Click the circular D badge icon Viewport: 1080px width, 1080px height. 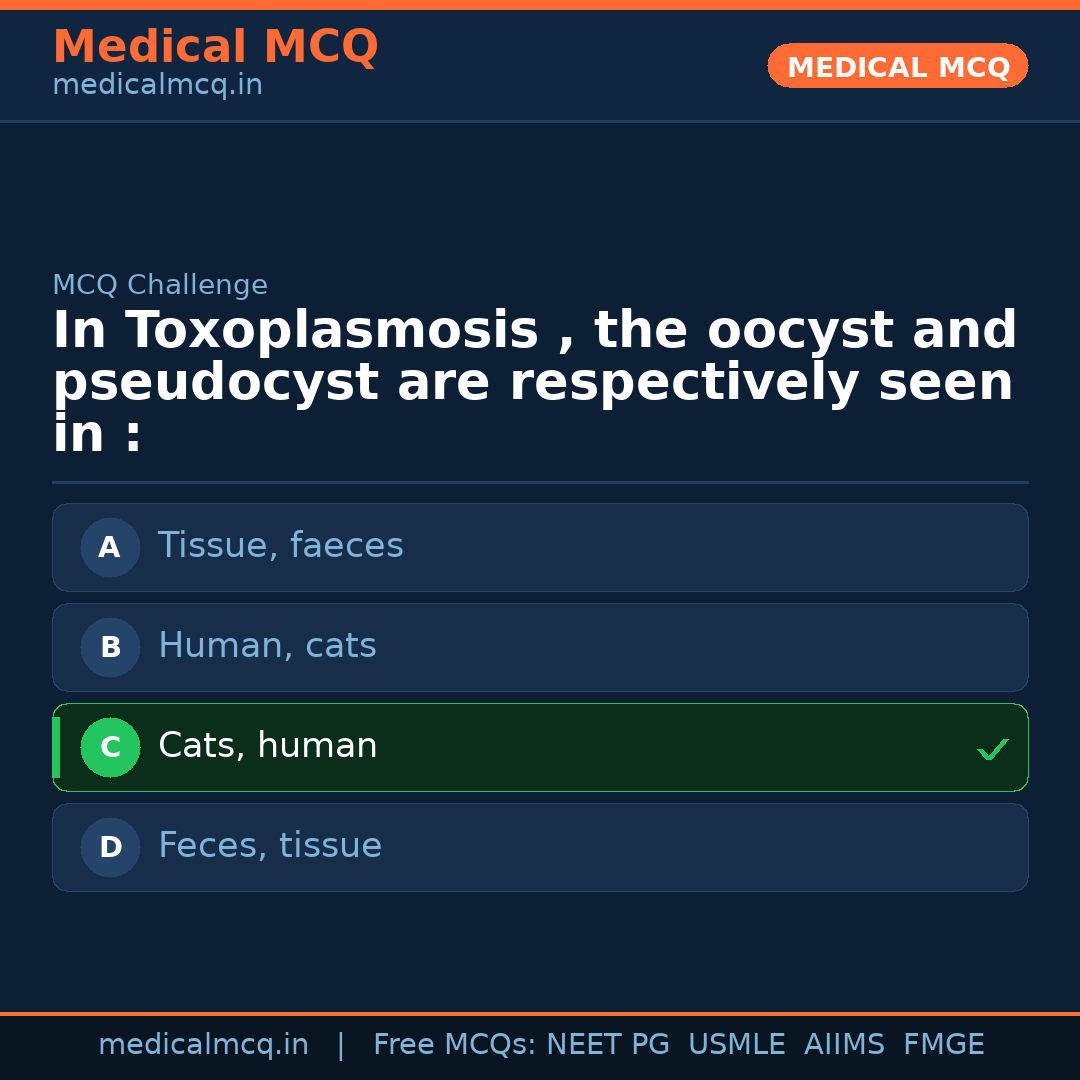110,847
